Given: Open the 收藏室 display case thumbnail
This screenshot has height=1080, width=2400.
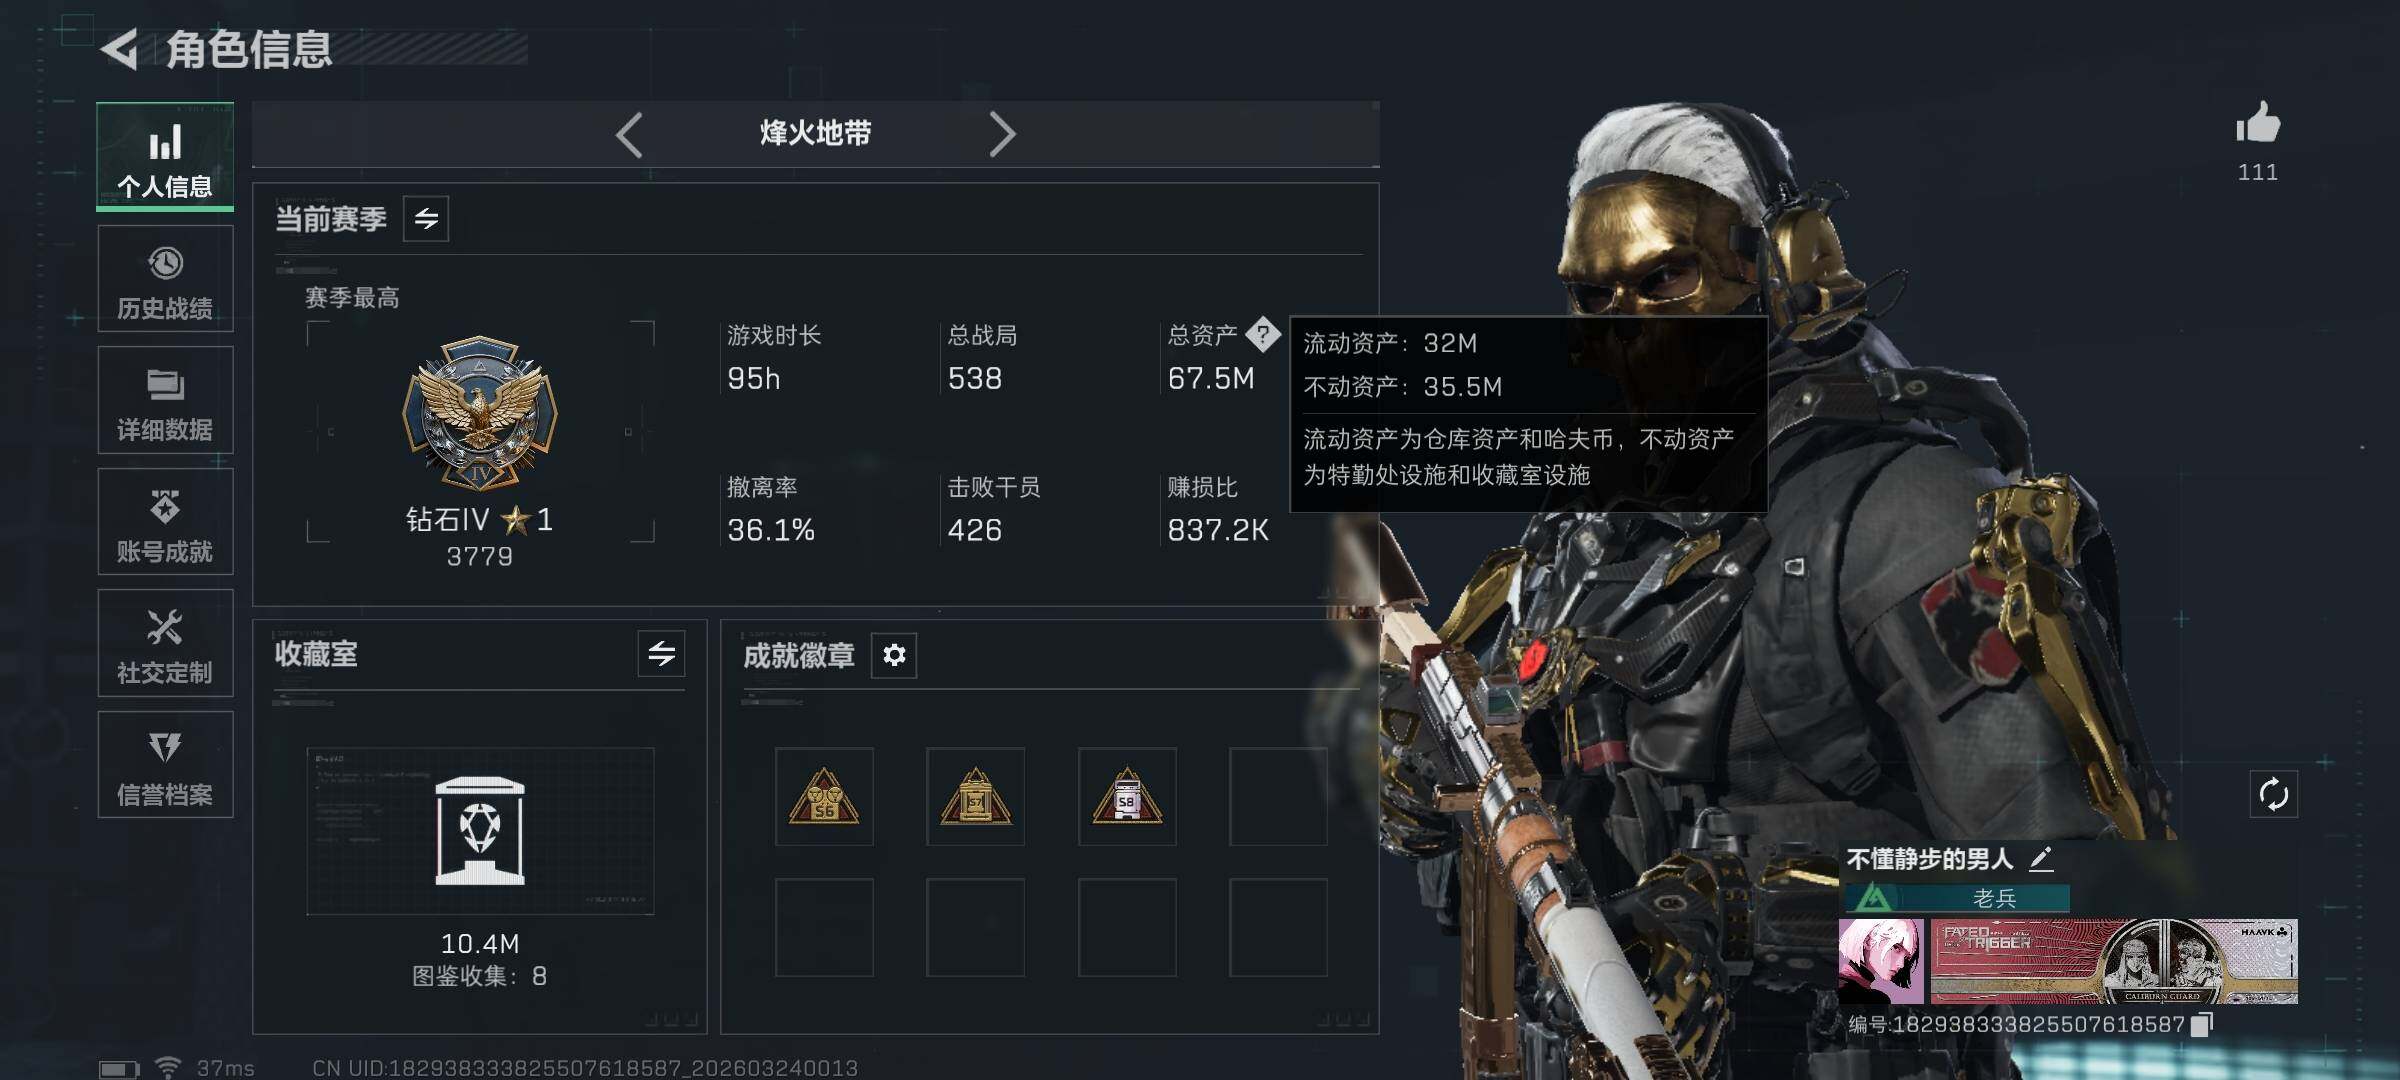Looking at the screenshot, I should (480, 831).
